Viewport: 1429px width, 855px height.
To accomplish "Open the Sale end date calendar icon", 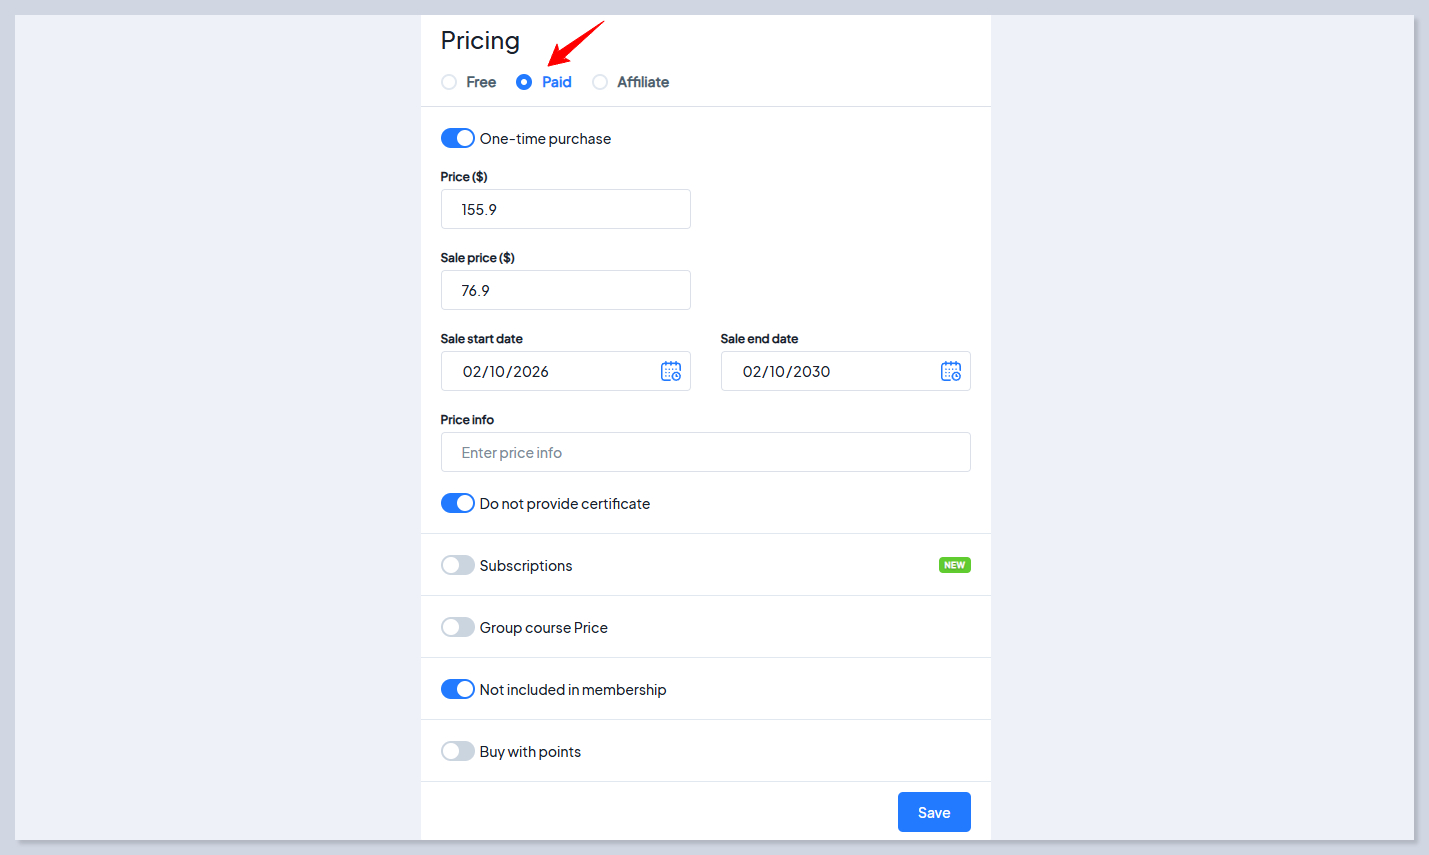I will [950, 371].
